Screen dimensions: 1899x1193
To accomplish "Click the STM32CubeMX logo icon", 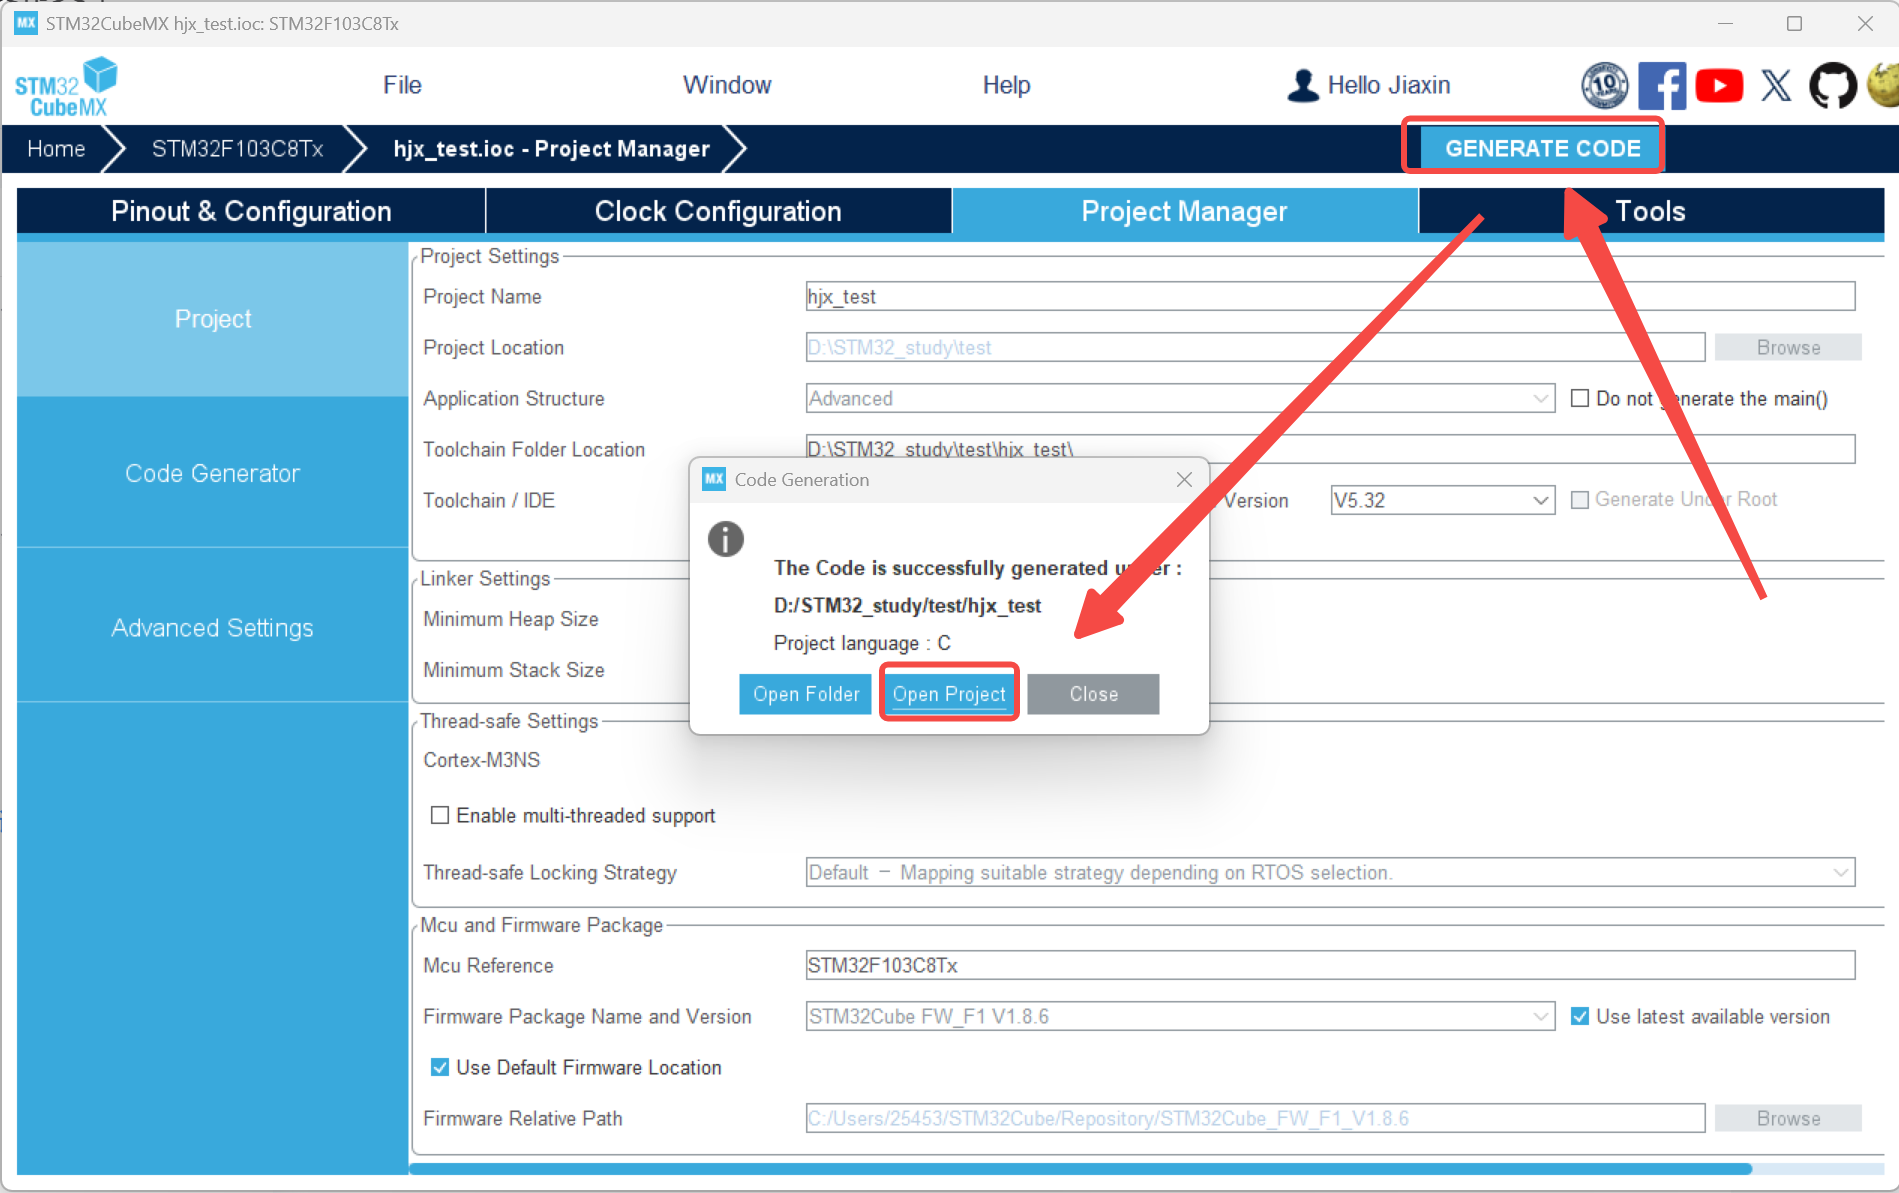I will point(66,87).
